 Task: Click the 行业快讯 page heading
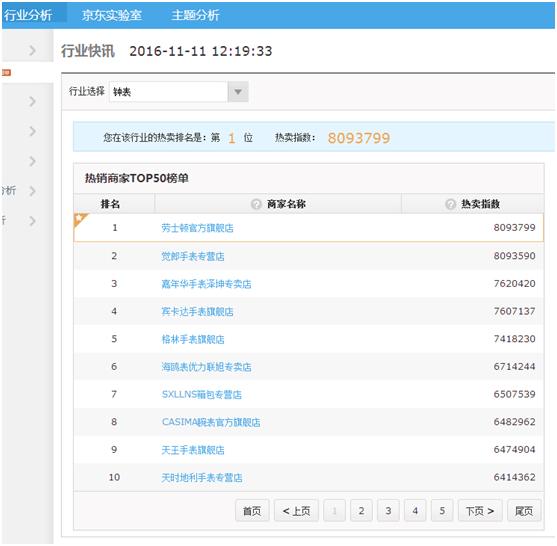tap(88, 51)
